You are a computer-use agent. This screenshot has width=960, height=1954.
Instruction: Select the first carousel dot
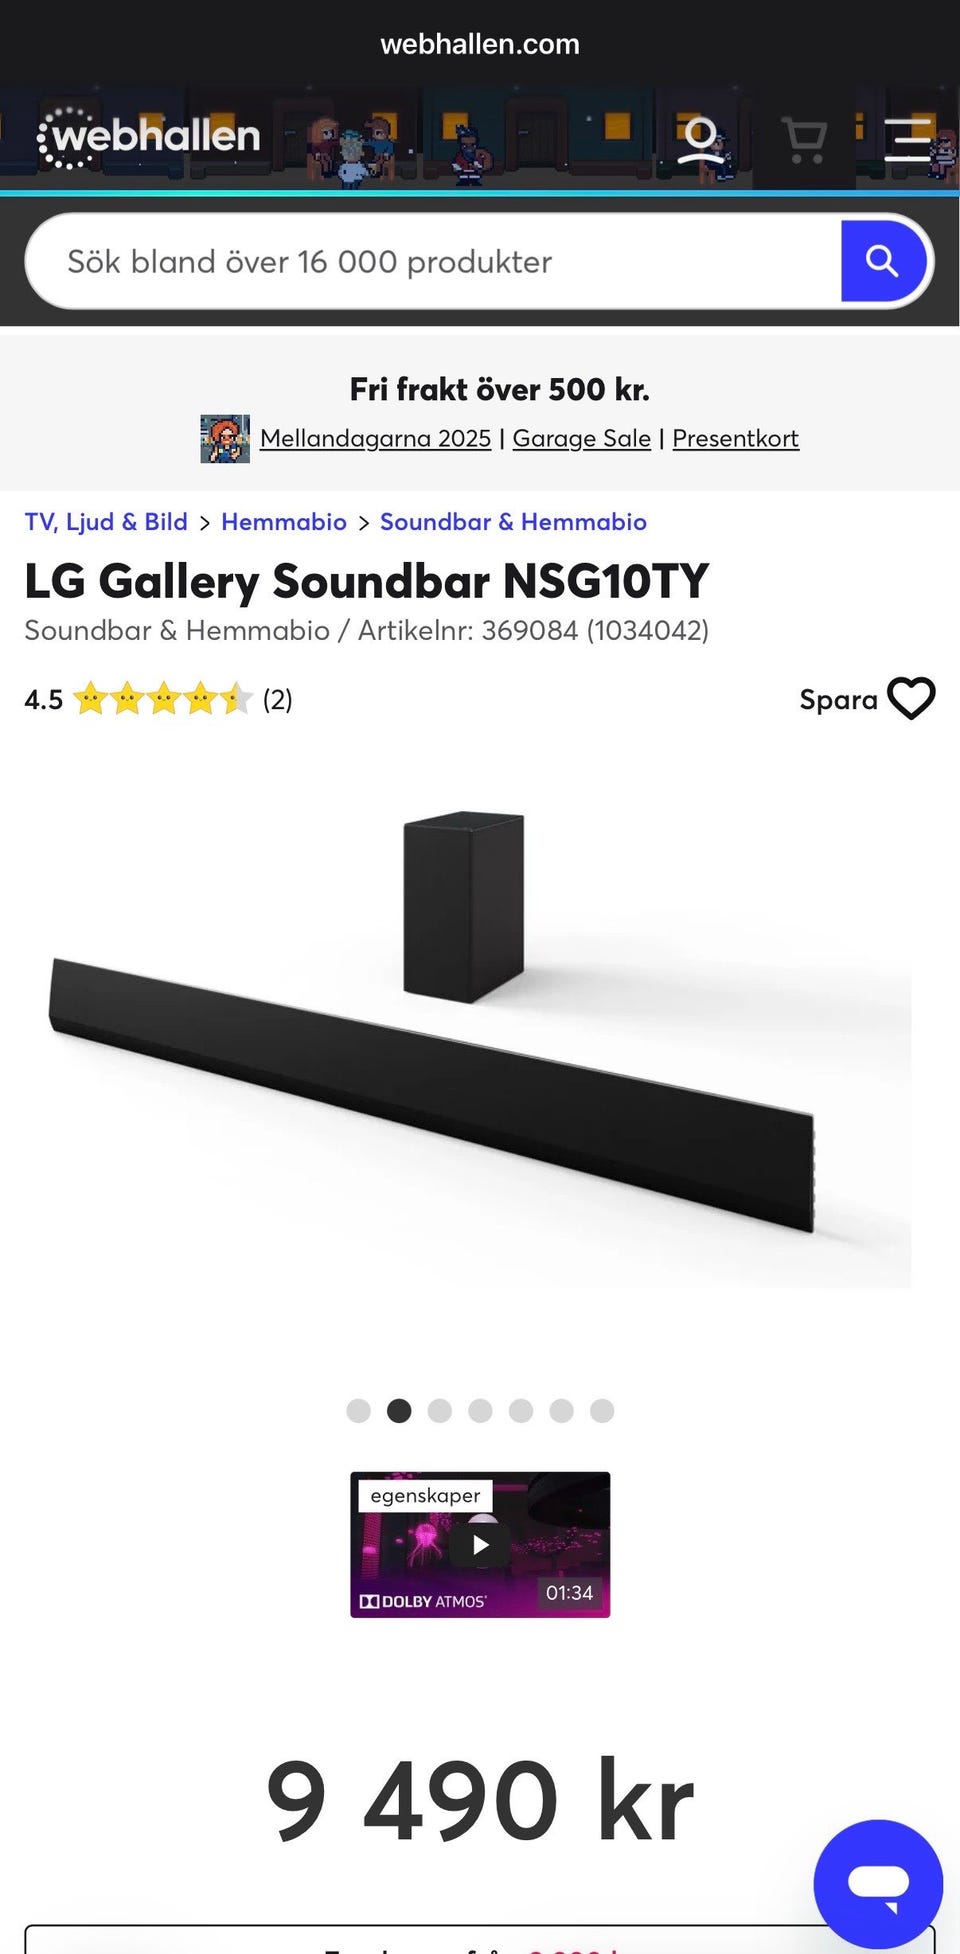pyautogui.click(x=358, y=1410)
